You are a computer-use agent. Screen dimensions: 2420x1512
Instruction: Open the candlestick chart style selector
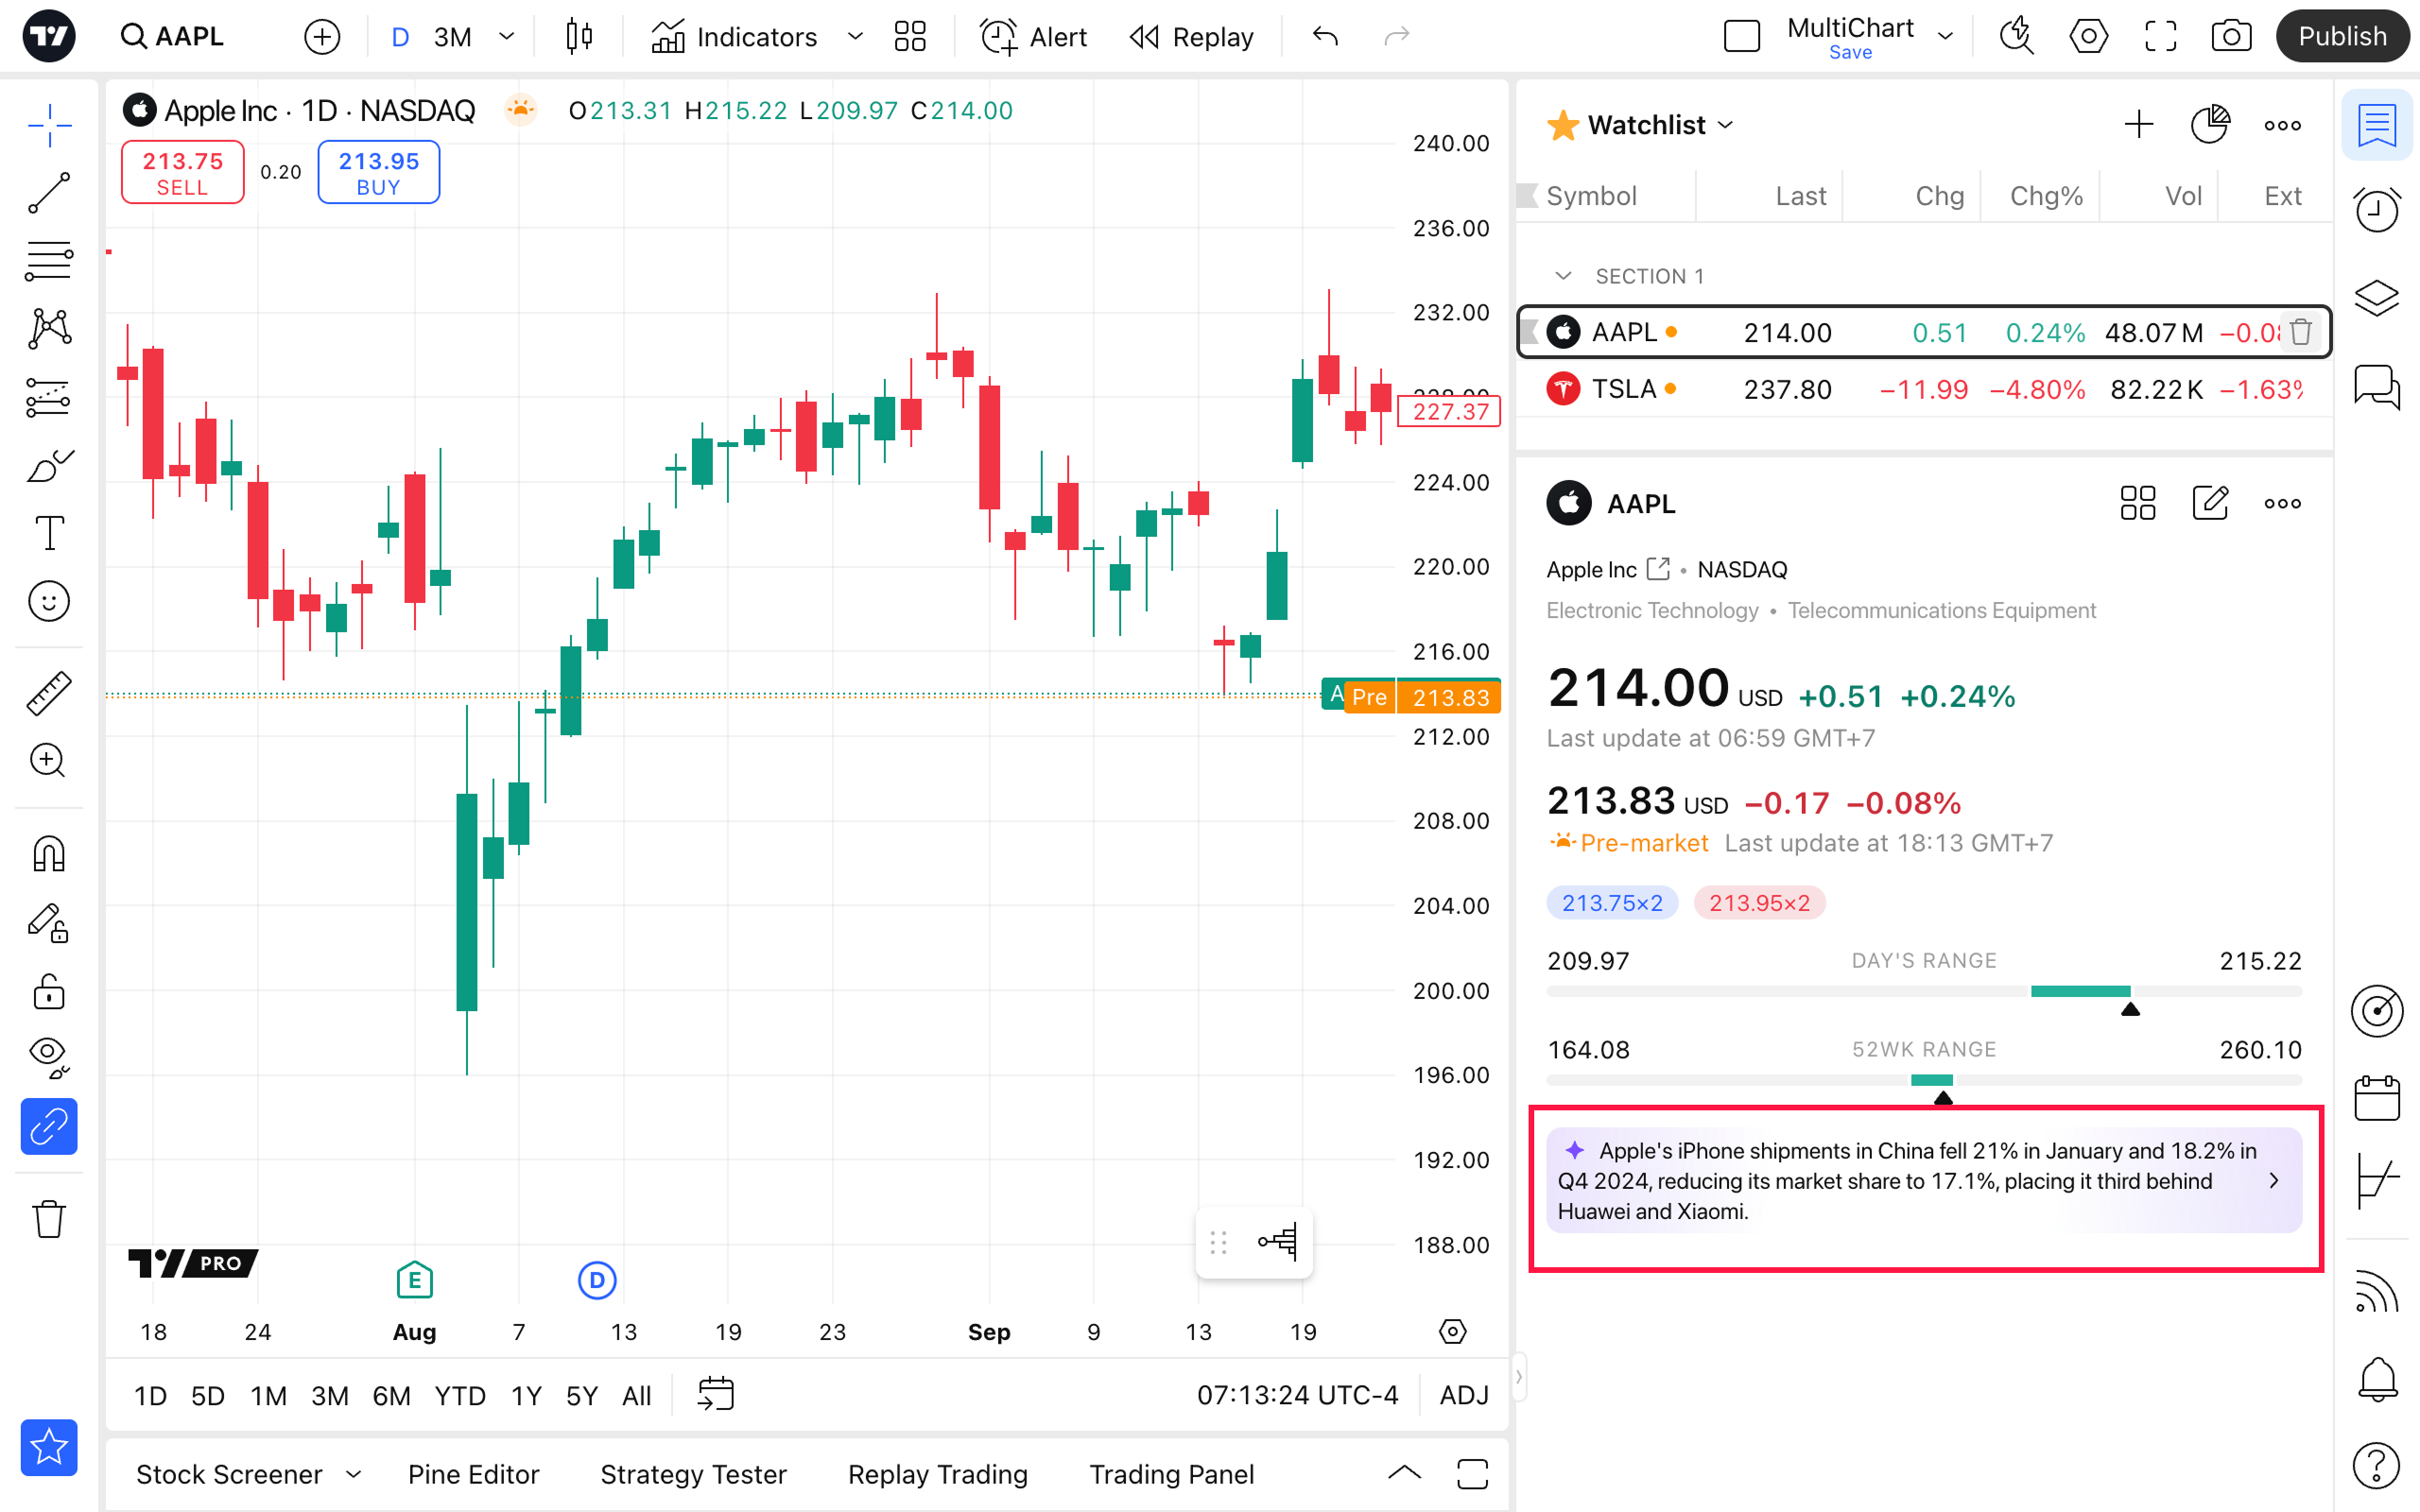(x=579, y=37)
